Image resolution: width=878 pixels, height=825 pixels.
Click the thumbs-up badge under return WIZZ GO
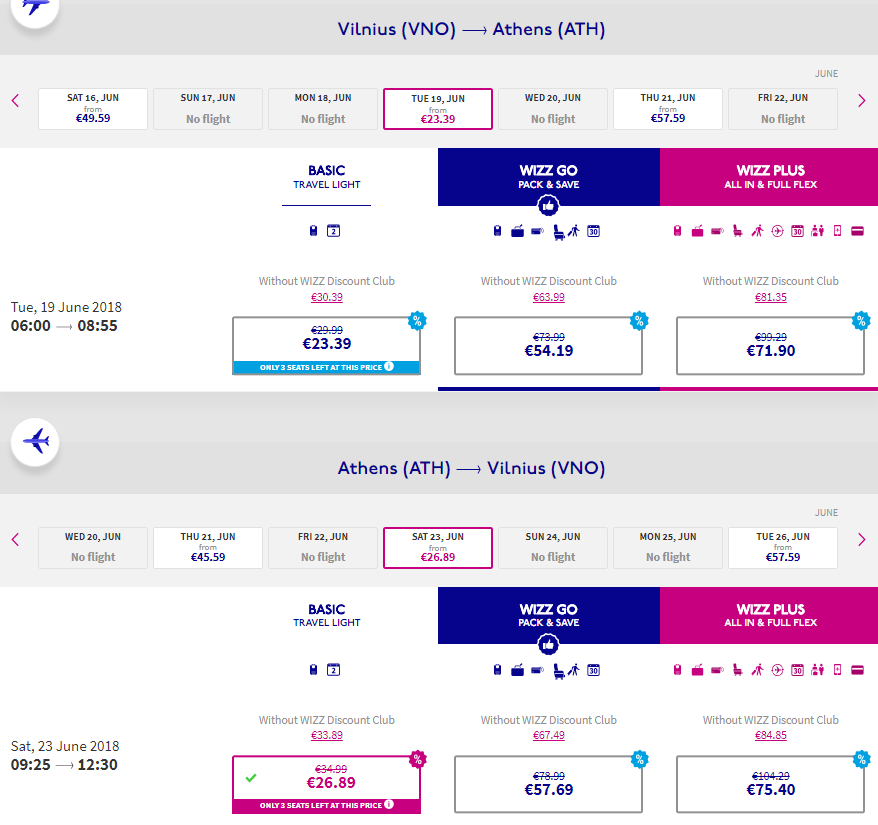pos(548,645)
